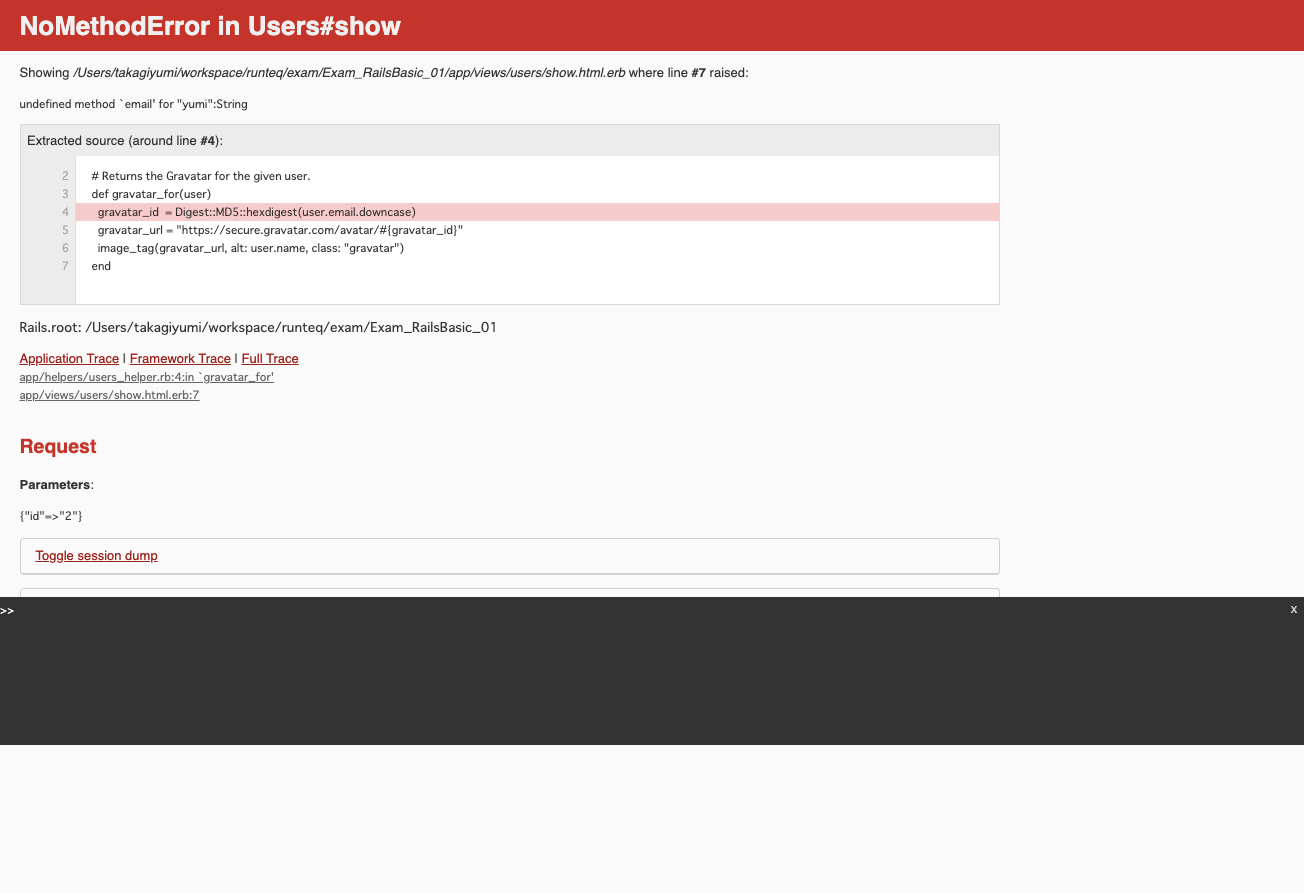Open the show.html.erb:7 trace entry
The image size is (1304, 893).
pos(108,394)
